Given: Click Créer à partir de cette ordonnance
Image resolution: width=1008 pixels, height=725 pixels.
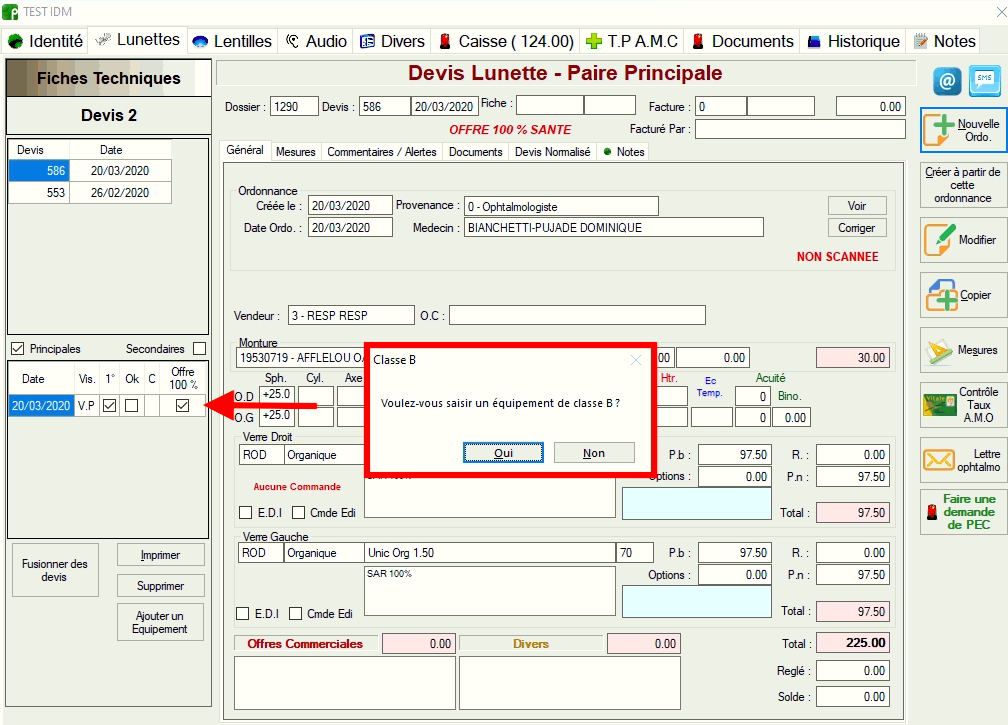Looking at the screenshot, I should click(963, 185).
